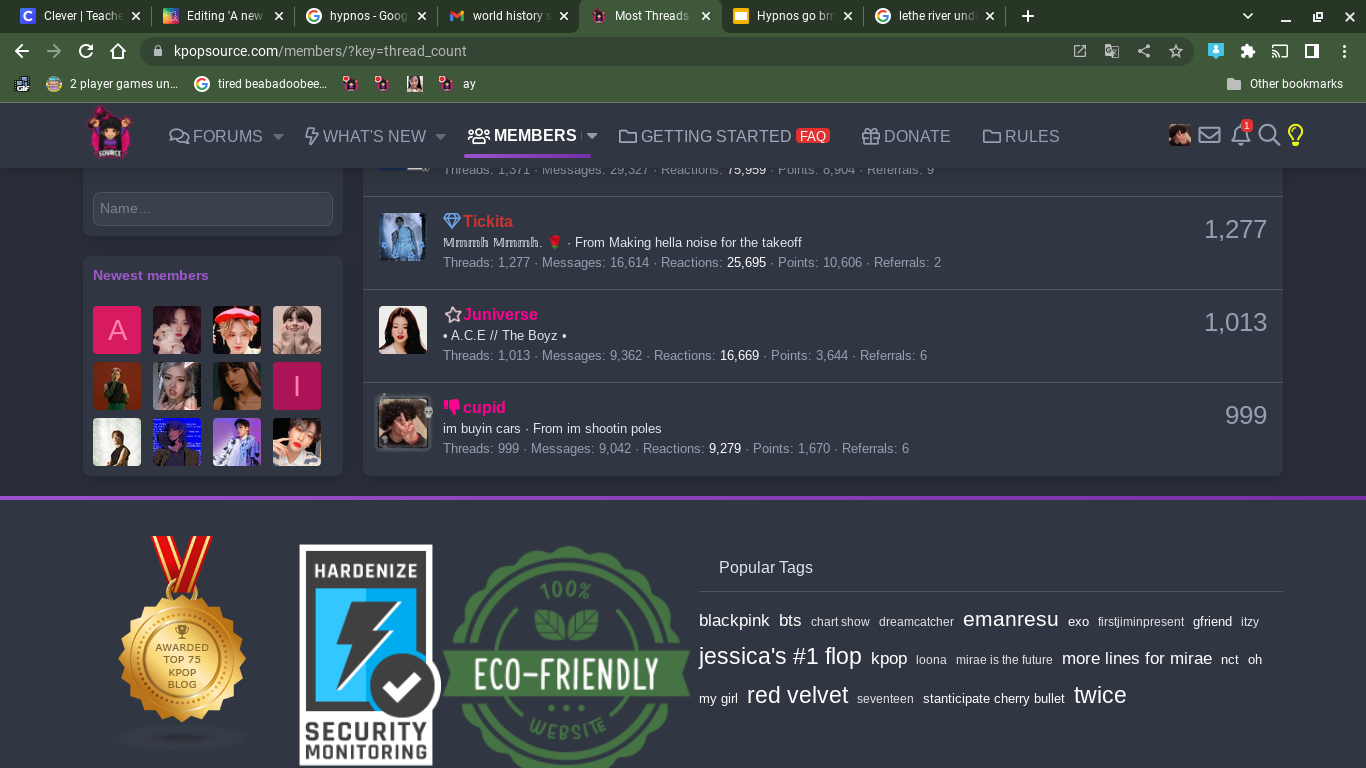Open the Donate menu item
This screenshot has height=768, width=1366.
[x=906, y=136]
